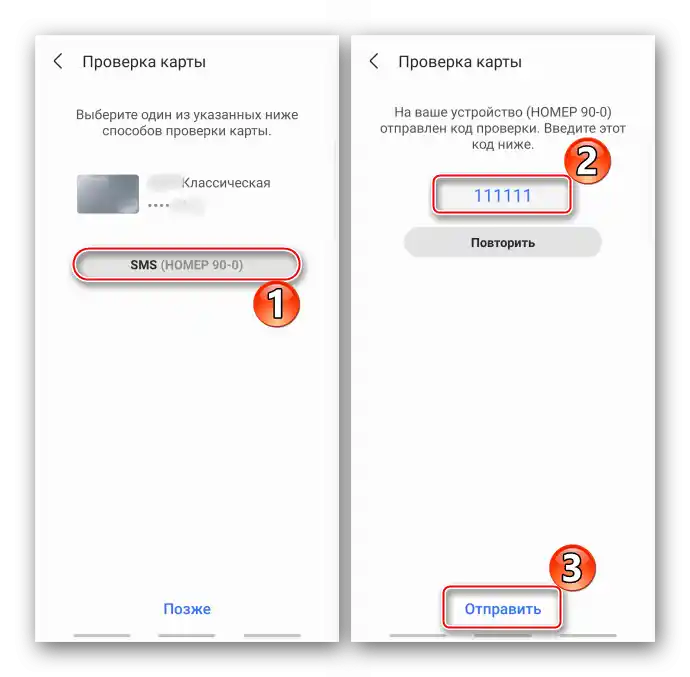Tap the masked card number dots
Image resolution: width=690 pixels, height=677 pixels.
click(x=159, y=205)
